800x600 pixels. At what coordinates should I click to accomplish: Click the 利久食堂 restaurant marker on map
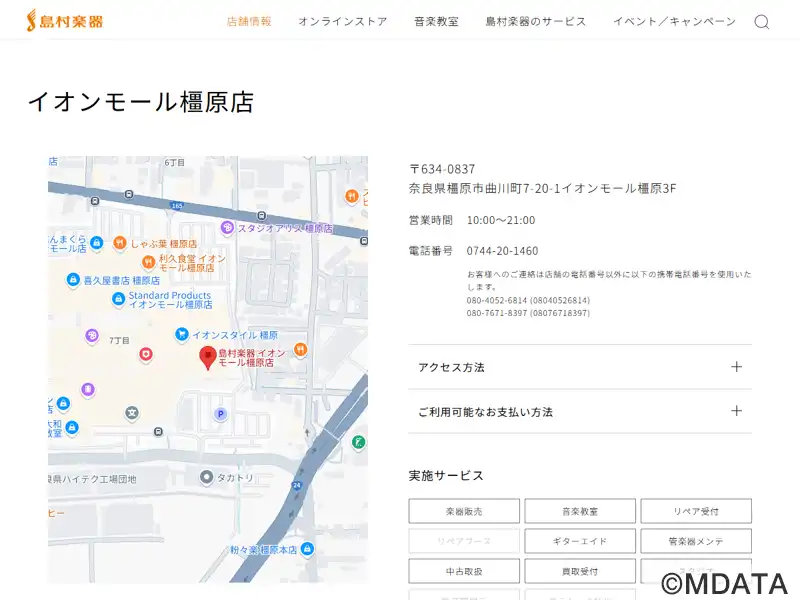pos(148,262)
